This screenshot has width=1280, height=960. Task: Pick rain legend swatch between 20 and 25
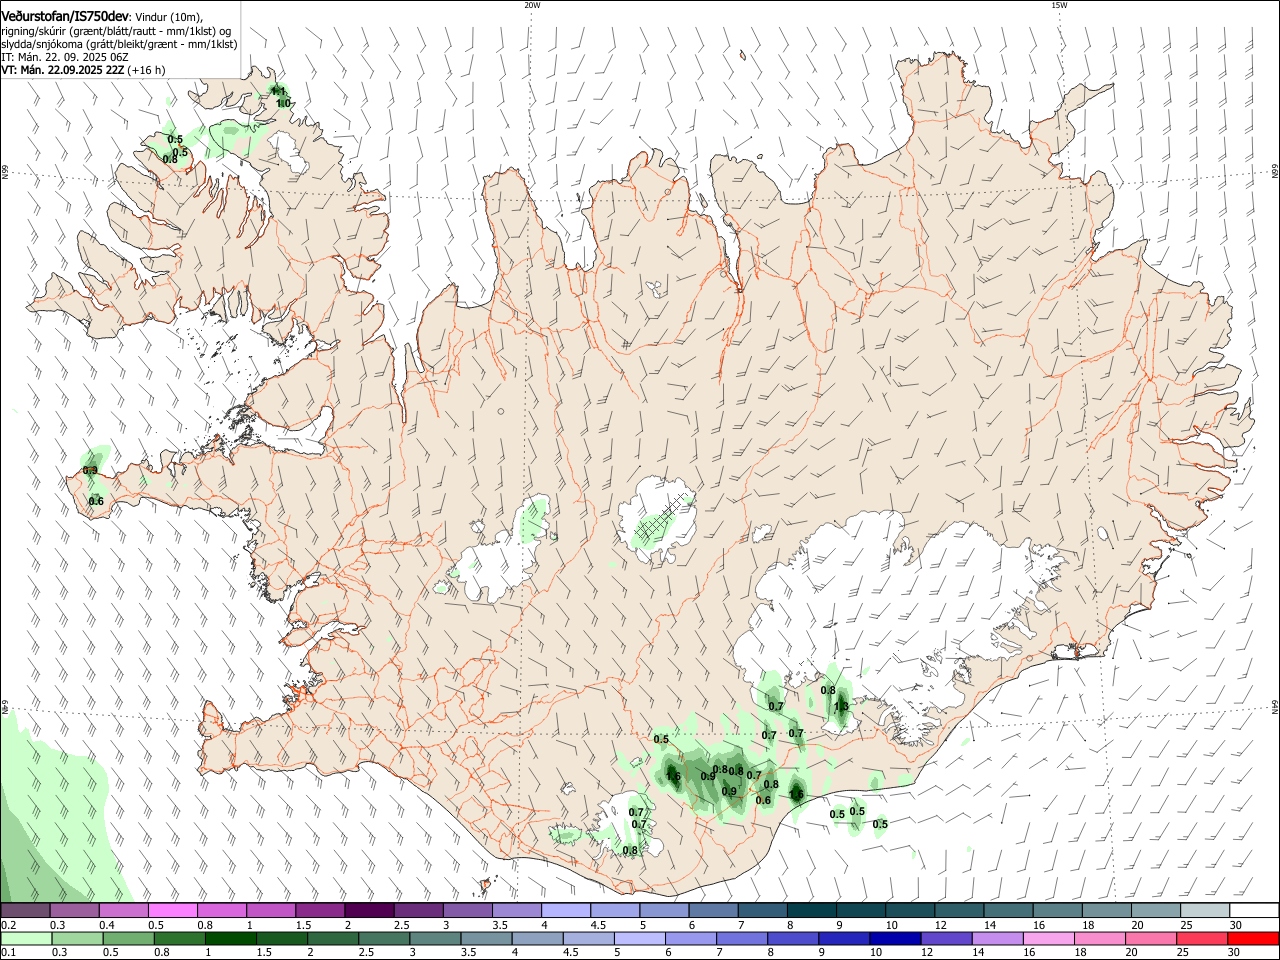(x=1149, y=938)
